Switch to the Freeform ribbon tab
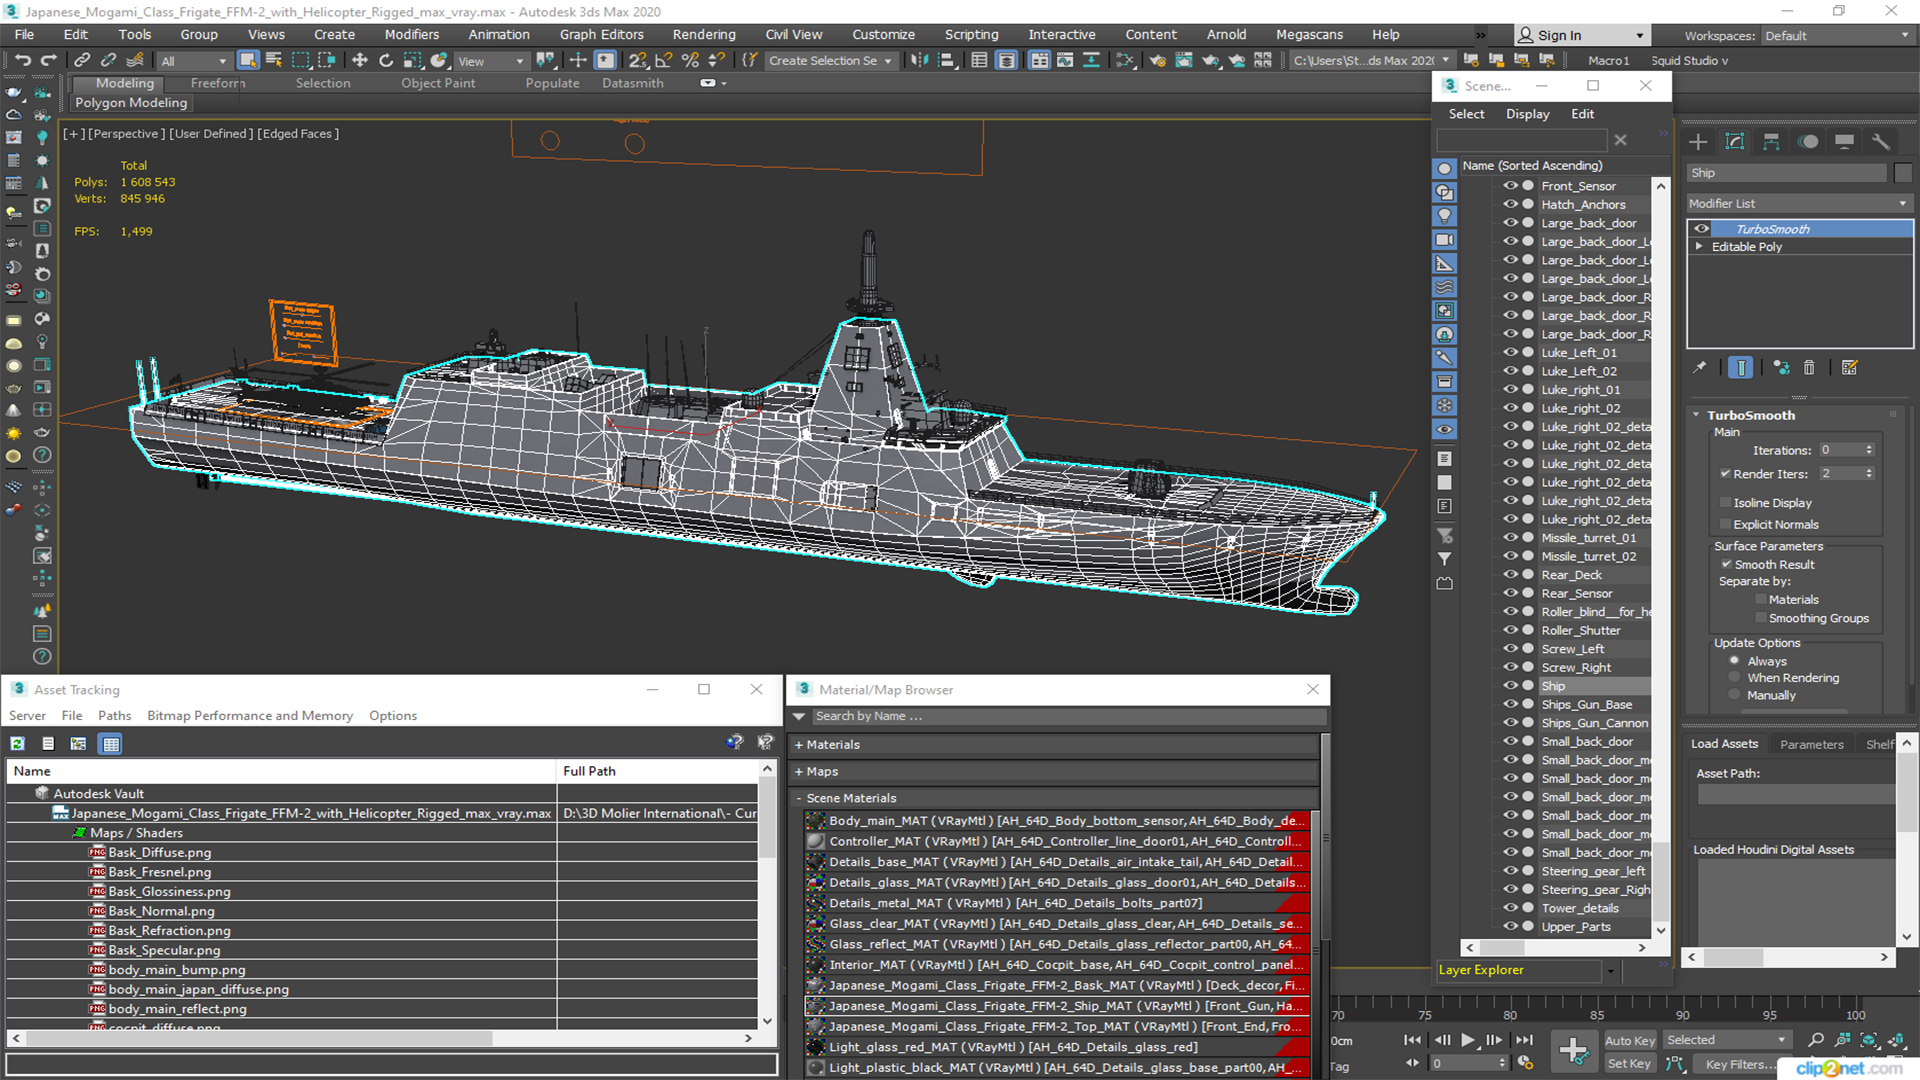1920x1080 pixels. (217, 83)
